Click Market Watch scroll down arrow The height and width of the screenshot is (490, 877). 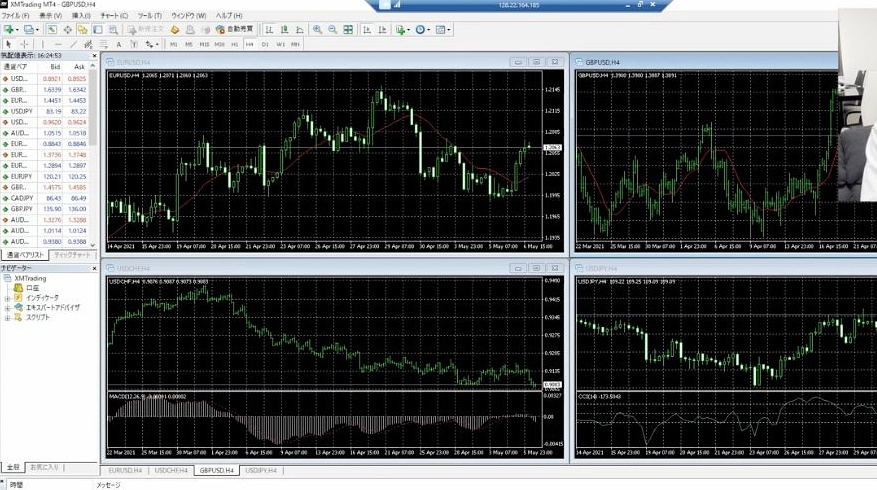pos(93,245)
